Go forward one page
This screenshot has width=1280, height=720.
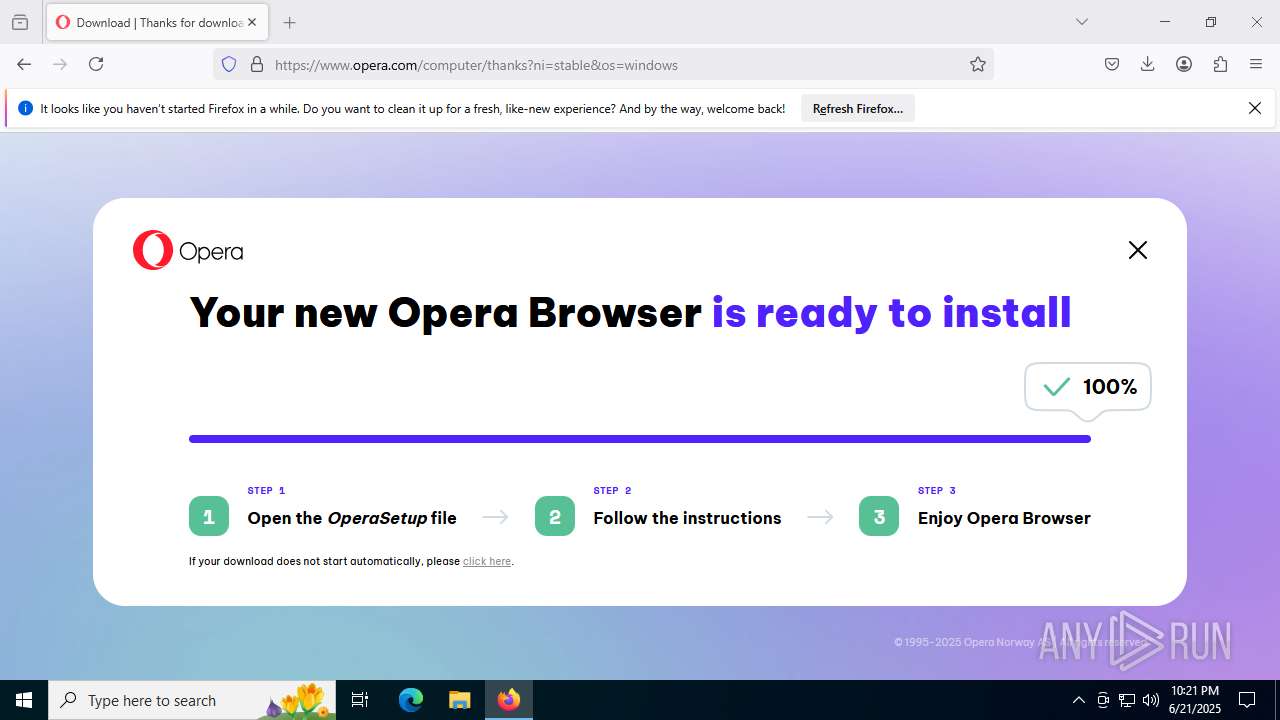(x=60, y=64)
